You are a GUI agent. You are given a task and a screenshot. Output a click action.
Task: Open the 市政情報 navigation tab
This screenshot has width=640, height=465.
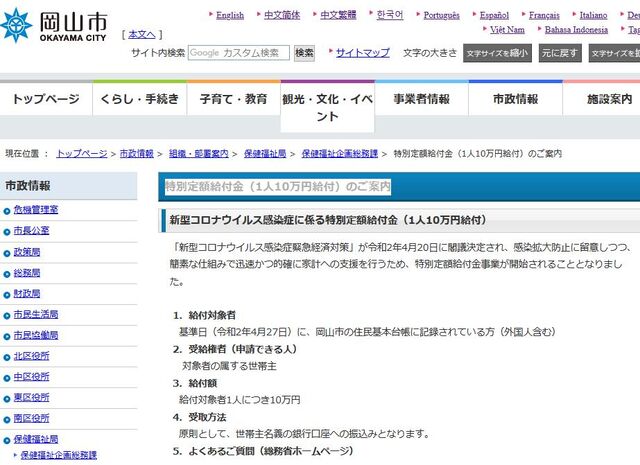coord(516,99)
